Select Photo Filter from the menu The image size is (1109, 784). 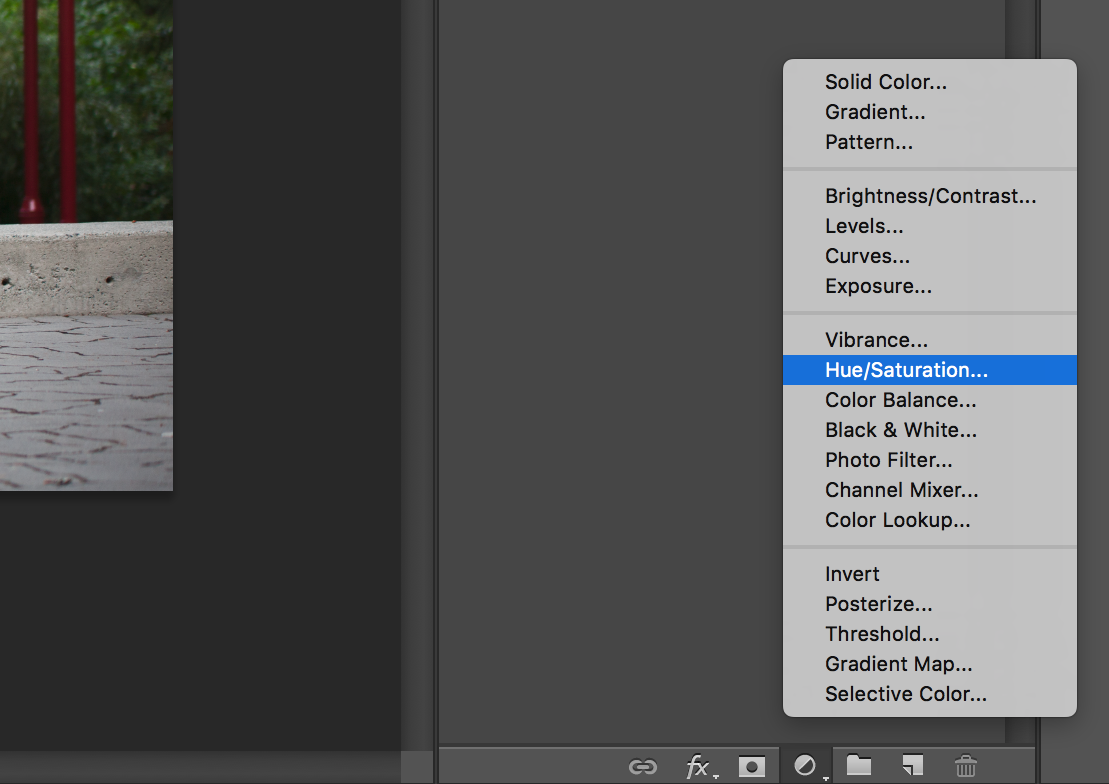(x=888, y=460)
